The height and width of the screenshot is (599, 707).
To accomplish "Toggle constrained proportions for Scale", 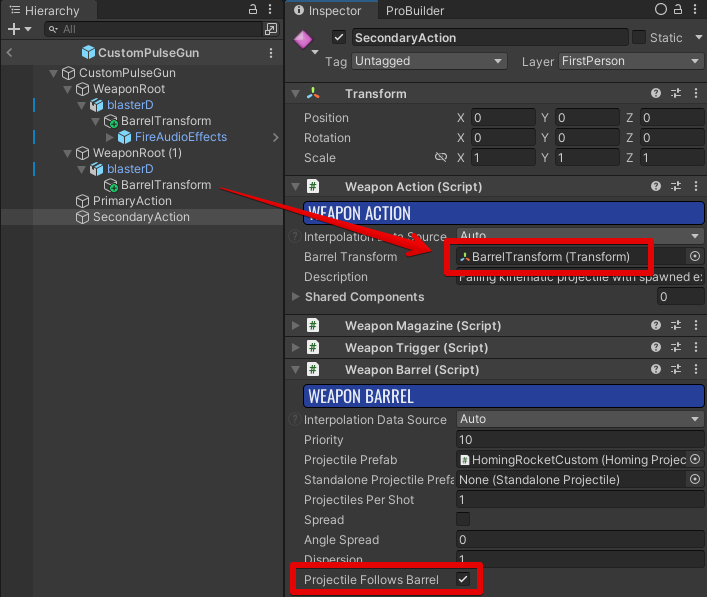I will [x=441, y=157].
